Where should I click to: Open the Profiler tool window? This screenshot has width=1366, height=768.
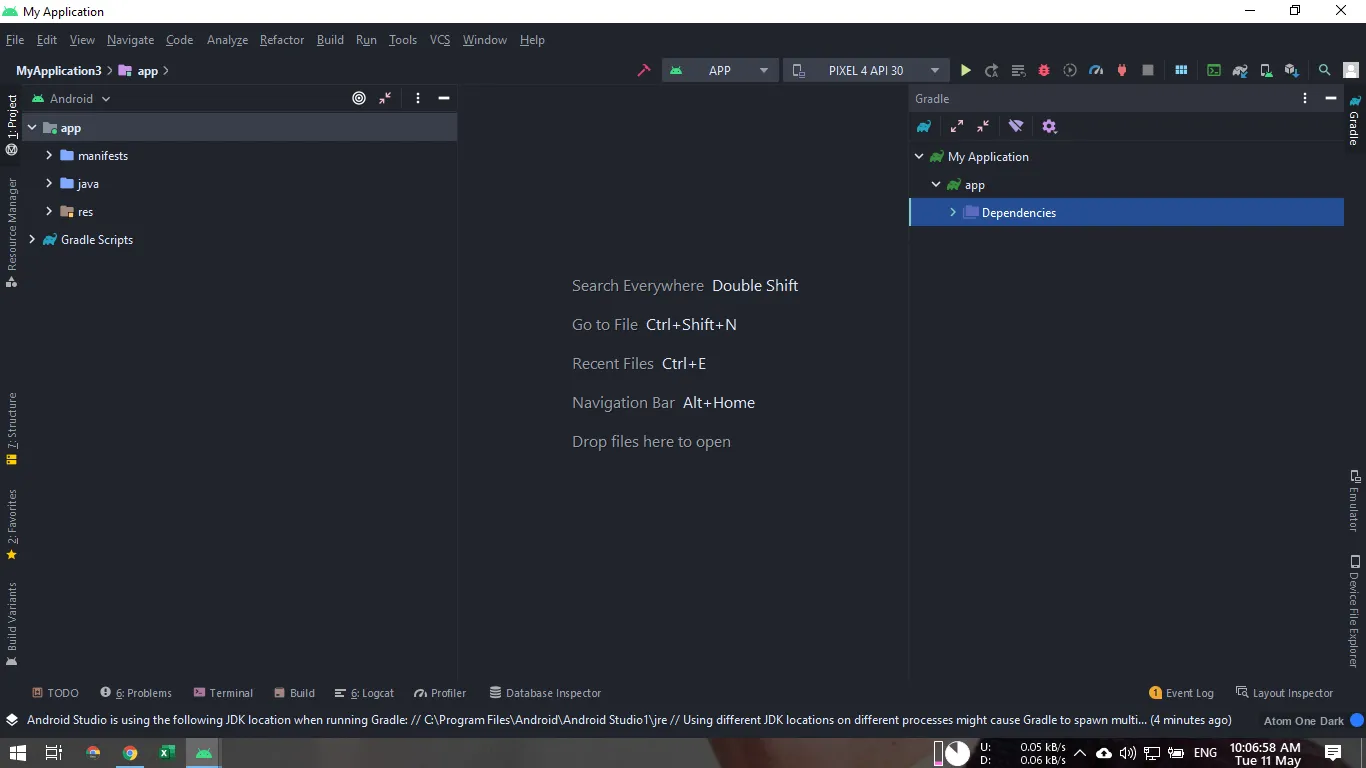(440, 693)
